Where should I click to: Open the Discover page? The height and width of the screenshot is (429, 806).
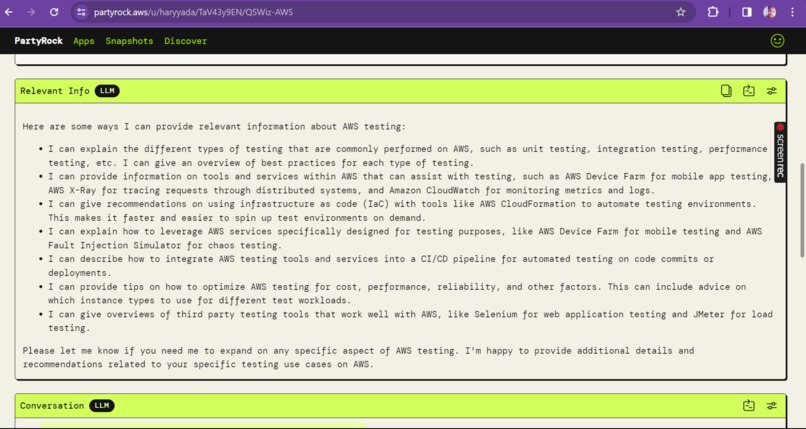[186, 41]
